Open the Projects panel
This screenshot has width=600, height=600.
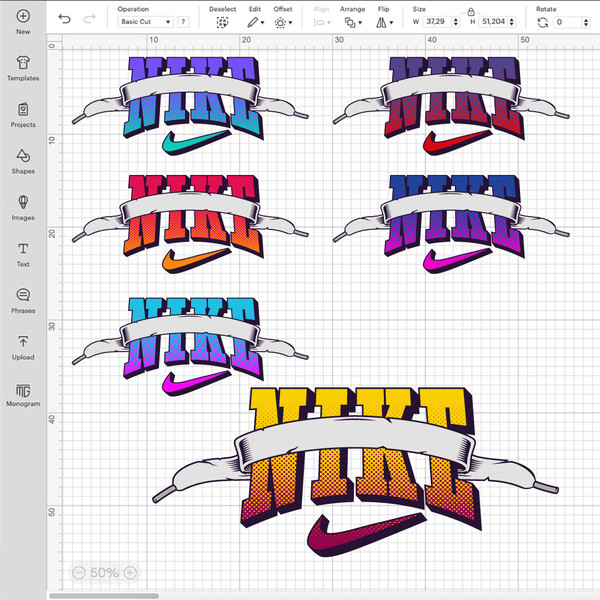coord(23,115)
